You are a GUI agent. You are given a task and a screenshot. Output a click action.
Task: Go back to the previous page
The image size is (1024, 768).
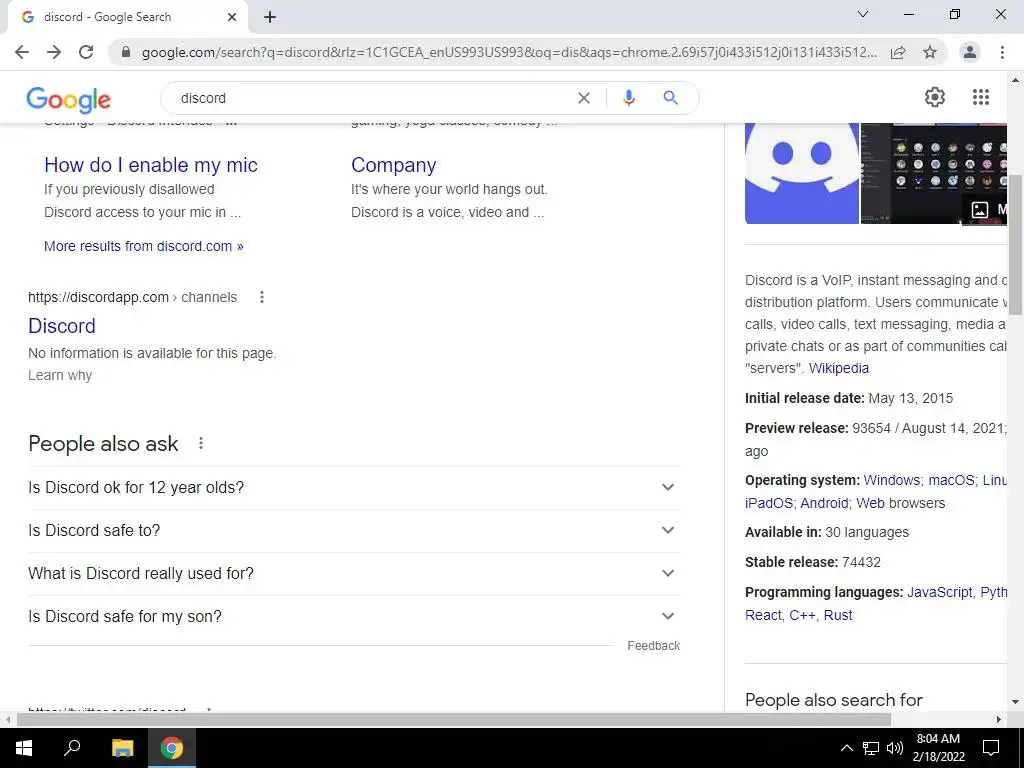[22, 52]
